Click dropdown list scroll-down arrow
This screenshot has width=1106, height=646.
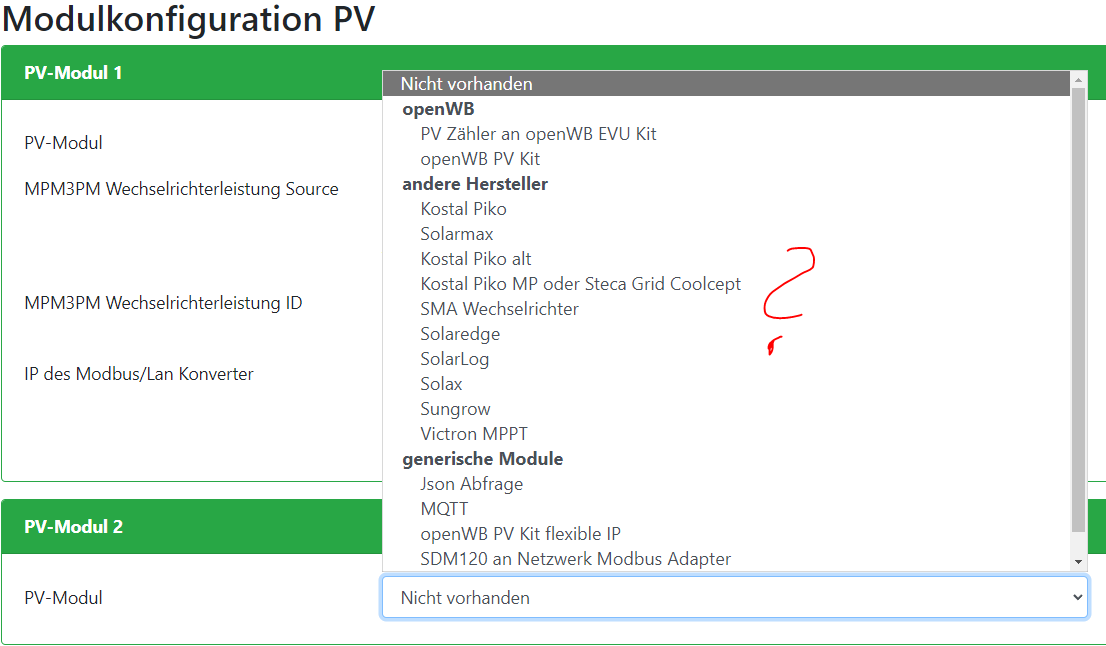(1078, 562)
